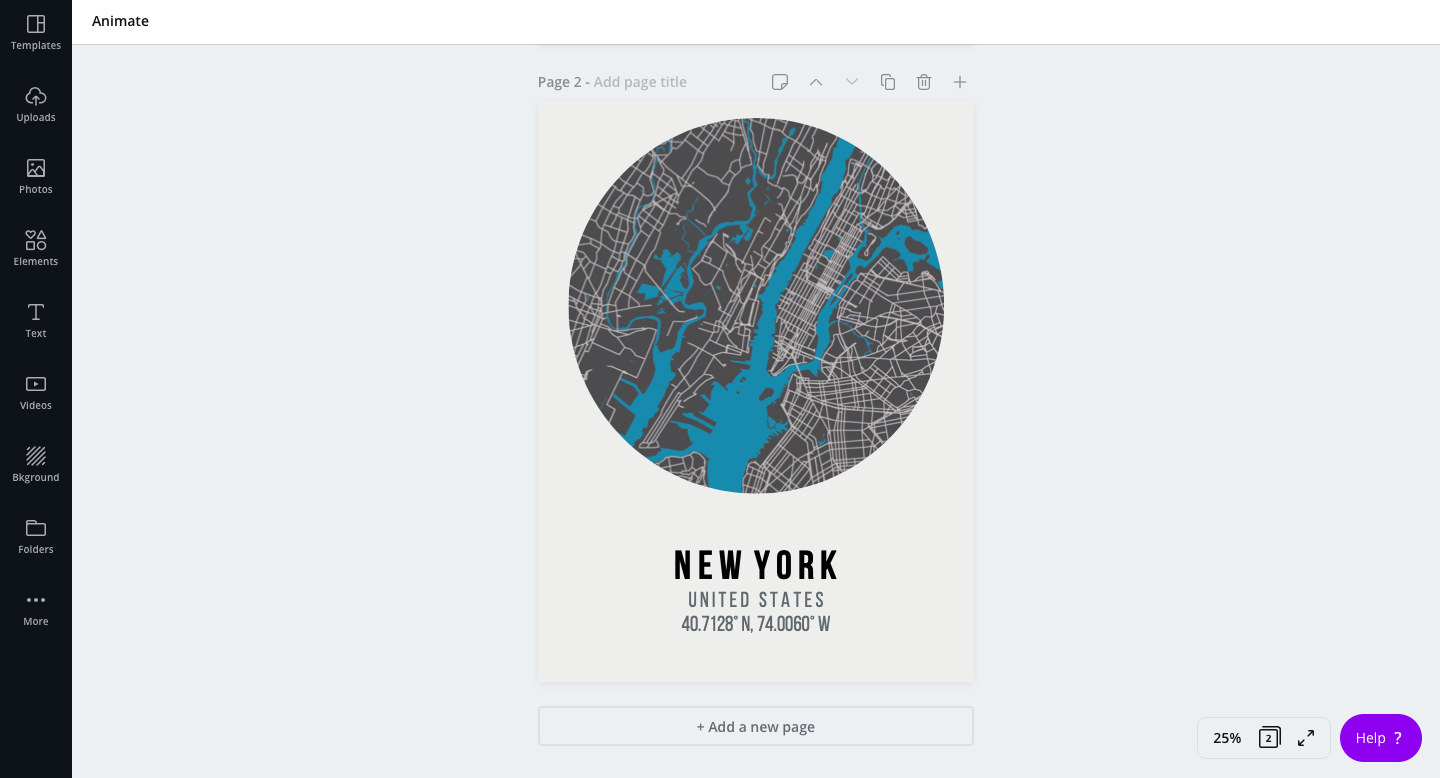
Task: Expand the move page down chevron
Action: tap(852, 82)
